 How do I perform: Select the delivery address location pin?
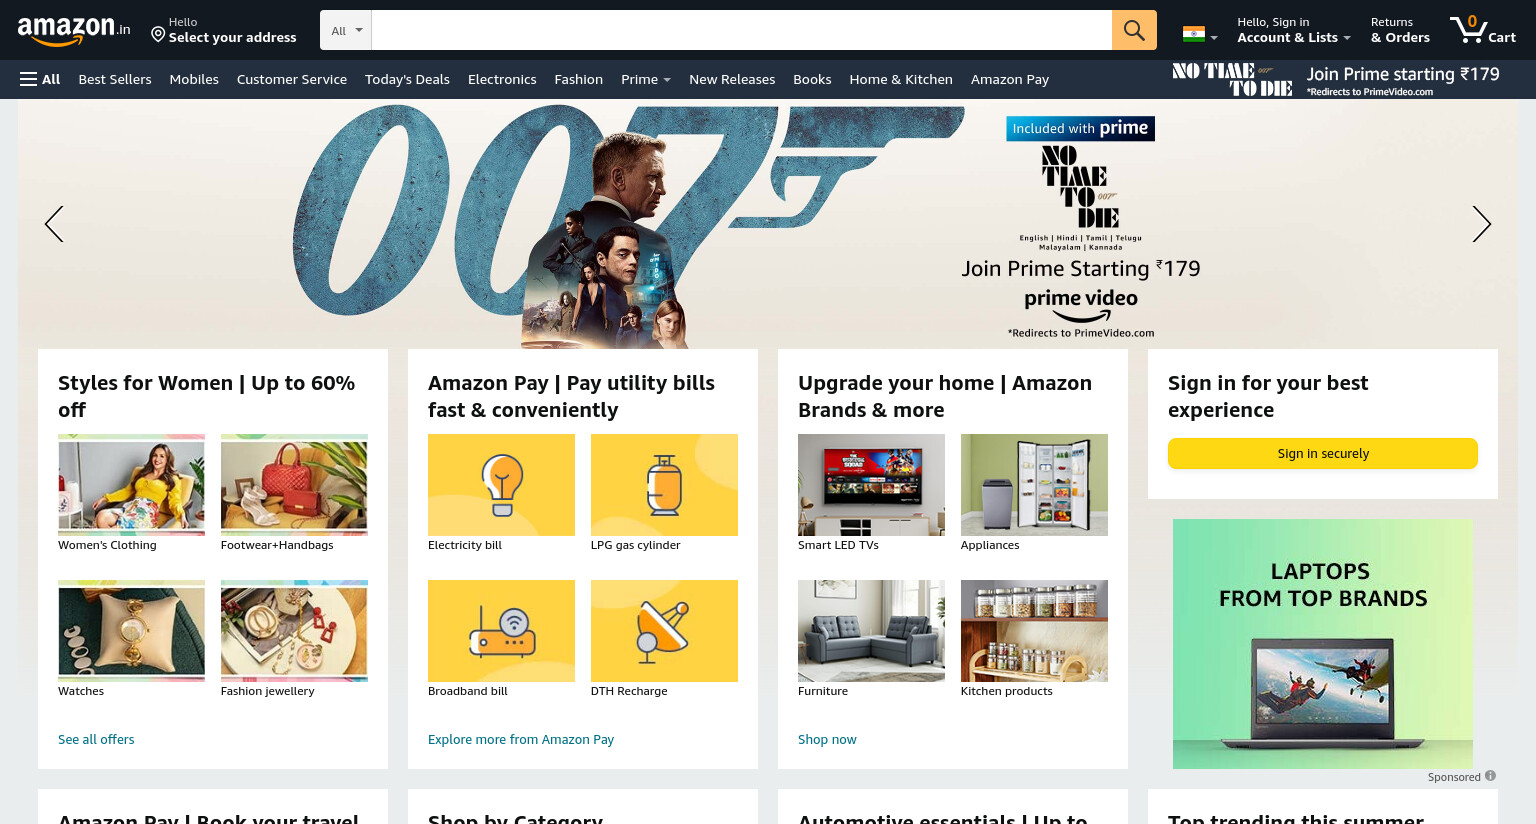[158, 35]
